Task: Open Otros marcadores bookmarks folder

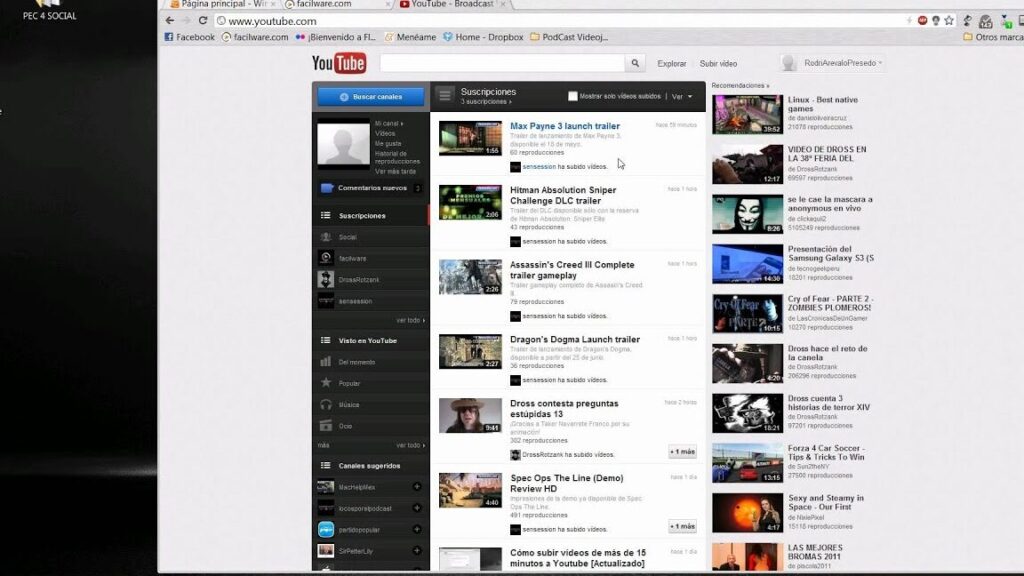Action: coord(993,37)
